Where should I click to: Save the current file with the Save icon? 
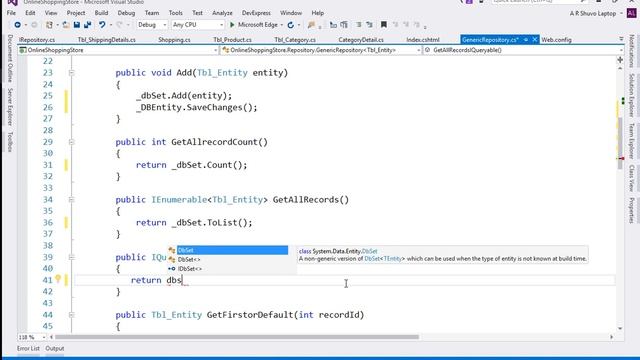coord(77,25)
